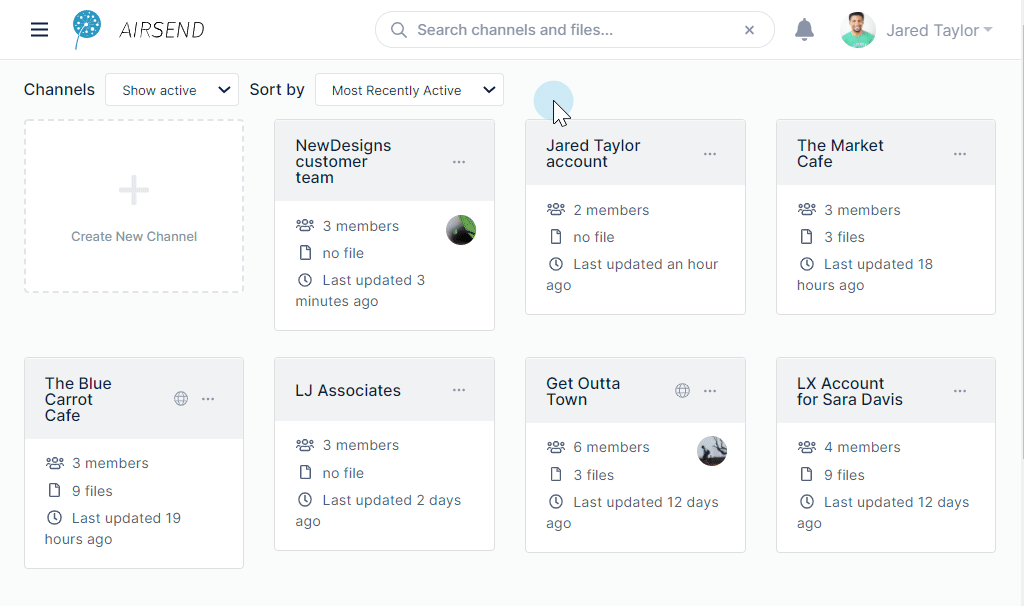Click '6 members' on Get Outta Town card
Screen dimensions: 1024x606
coord(611,447)
